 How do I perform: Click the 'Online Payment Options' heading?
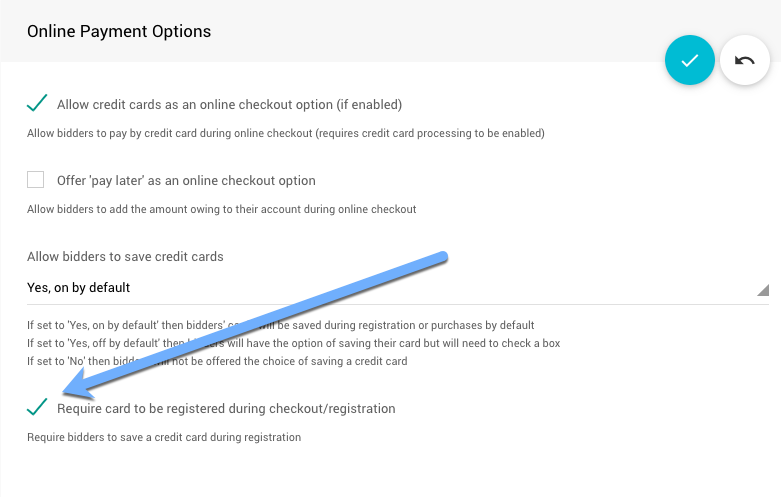(x=119, y=31)
